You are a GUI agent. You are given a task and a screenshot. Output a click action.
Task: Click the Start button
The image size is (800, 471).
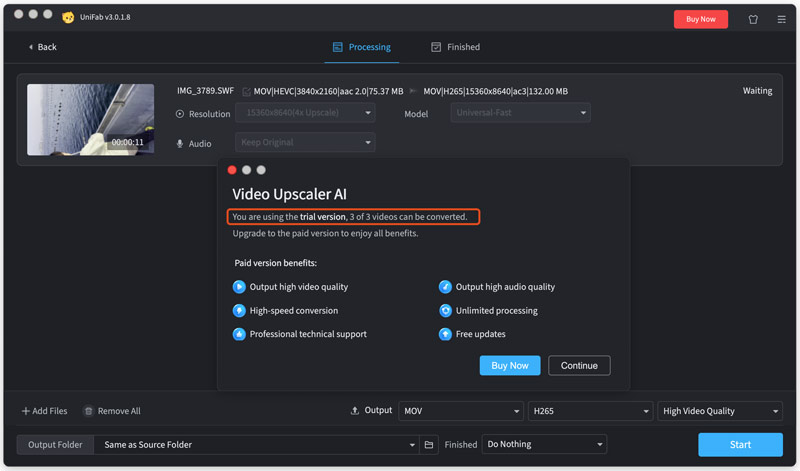[x=740, y=444]
